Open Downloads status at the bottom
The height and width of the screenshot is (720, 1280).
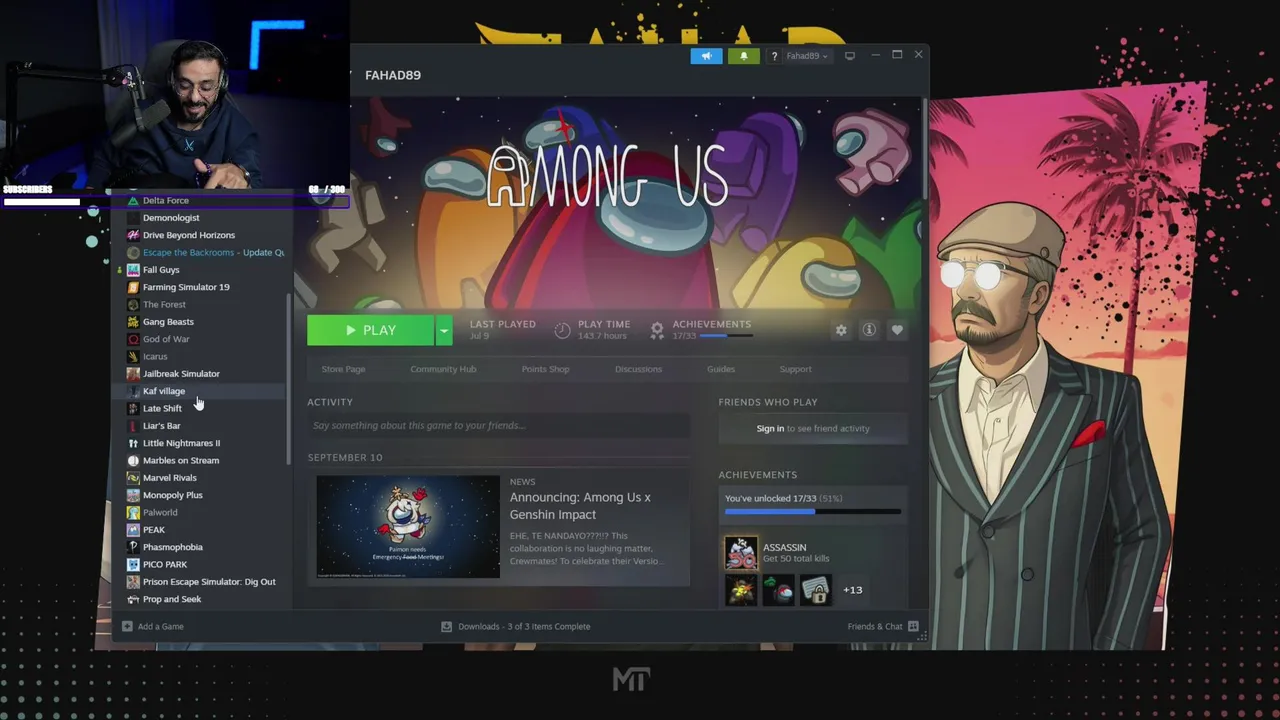tap(516, 627)
